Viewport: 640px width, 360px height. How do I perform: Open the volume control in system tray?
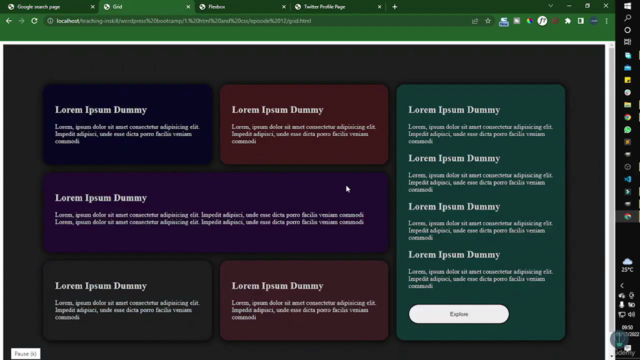tap(631, 315)
